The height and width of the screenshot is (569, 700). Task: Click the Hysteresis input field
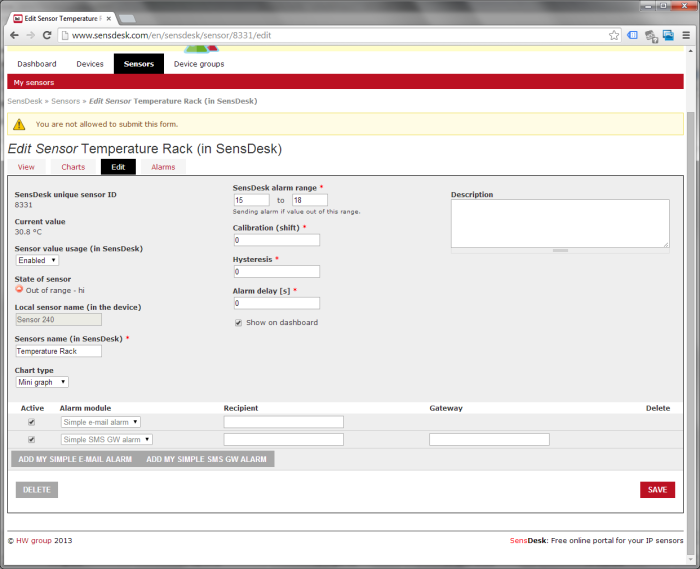point(276,271)
